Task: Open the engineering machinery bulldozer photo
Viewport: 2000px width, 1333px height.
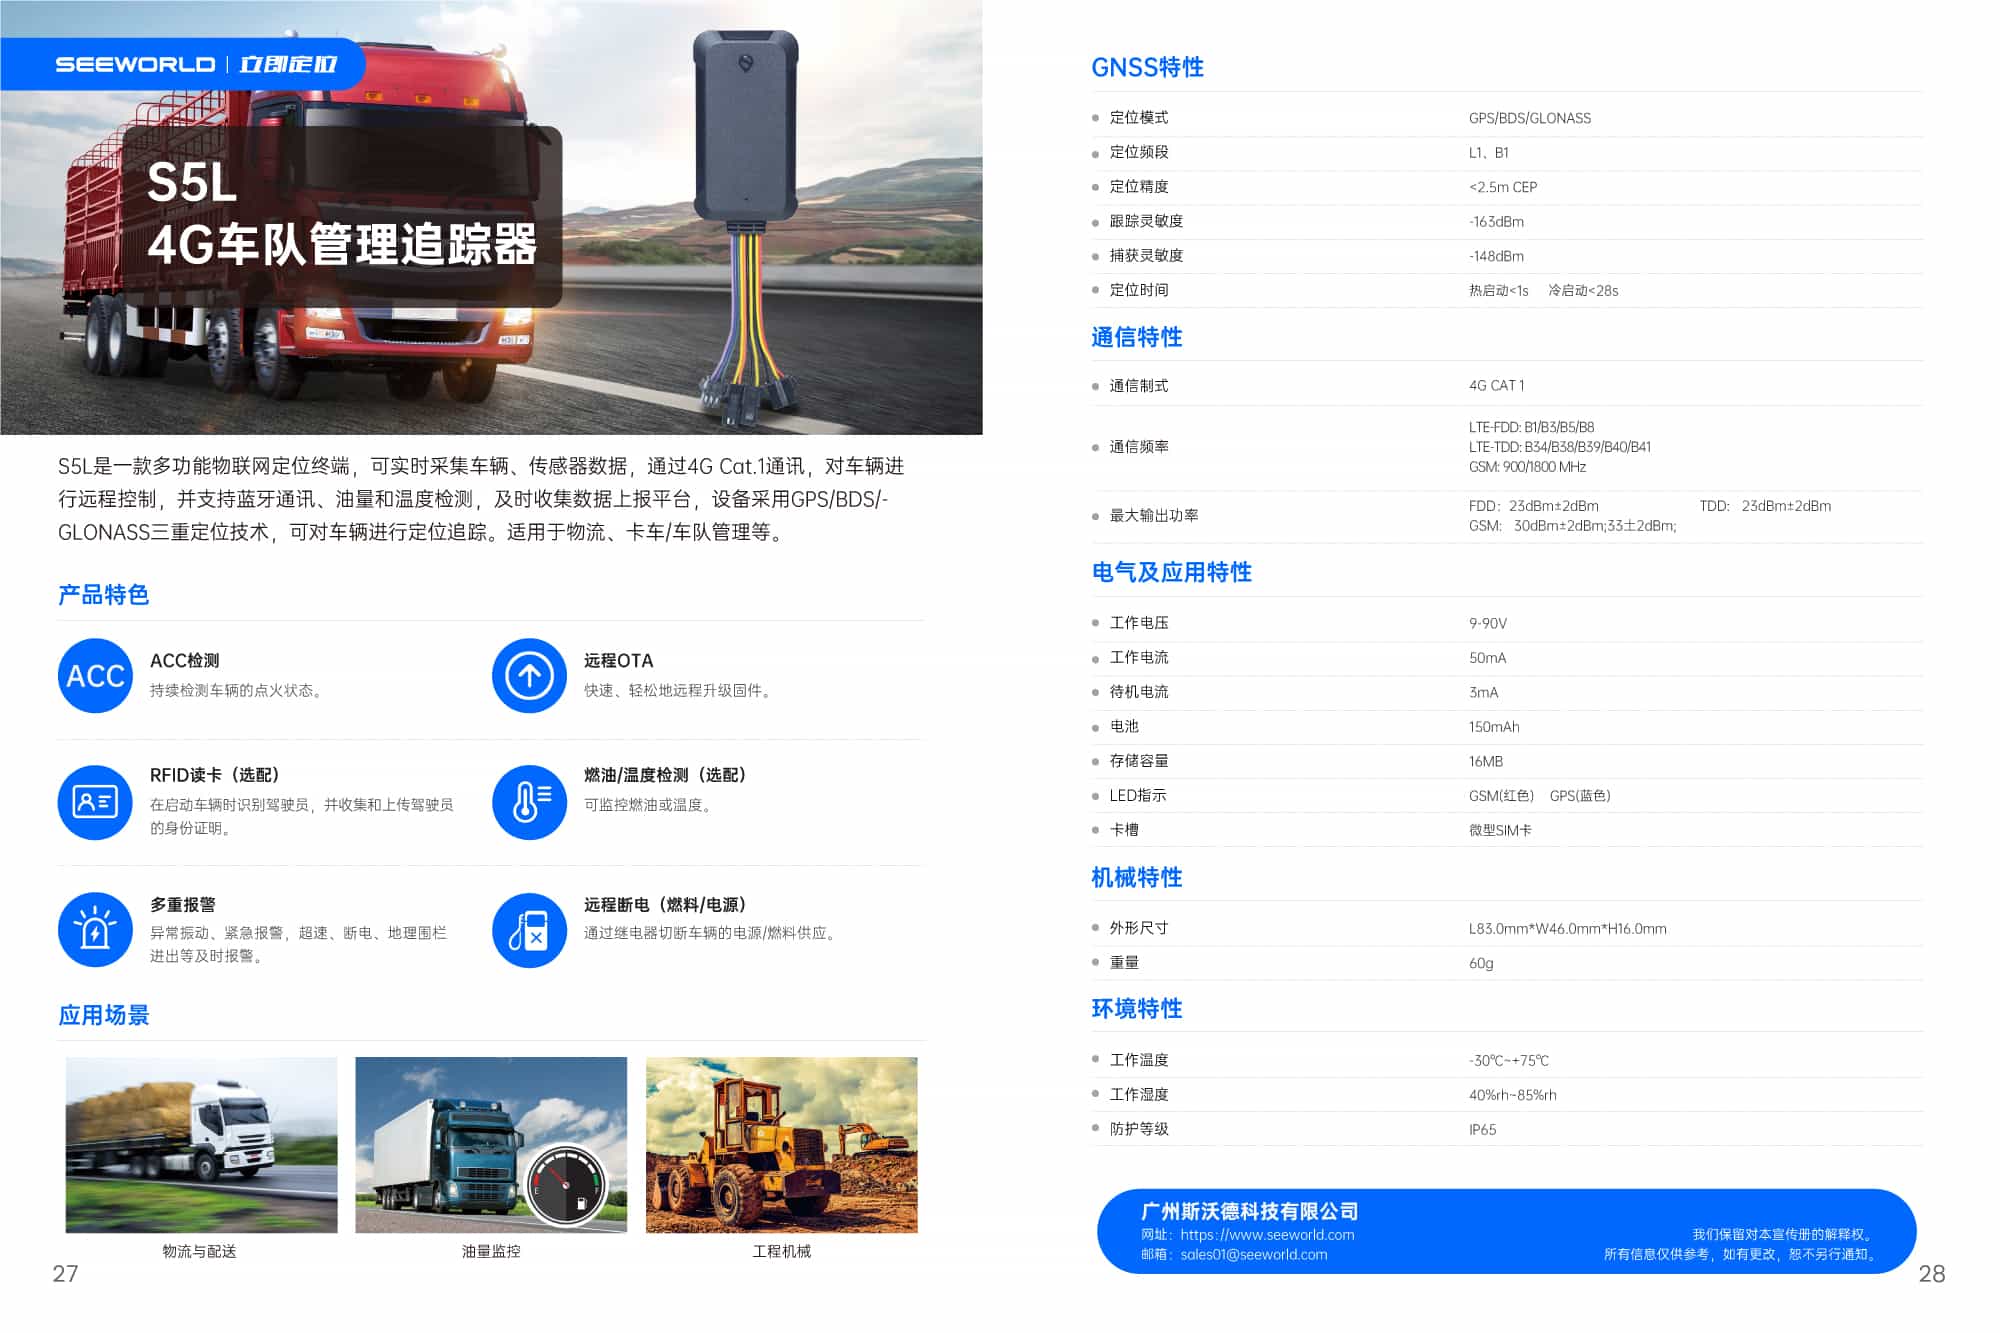Action: pyautogui.click(x=781, y=1145)
